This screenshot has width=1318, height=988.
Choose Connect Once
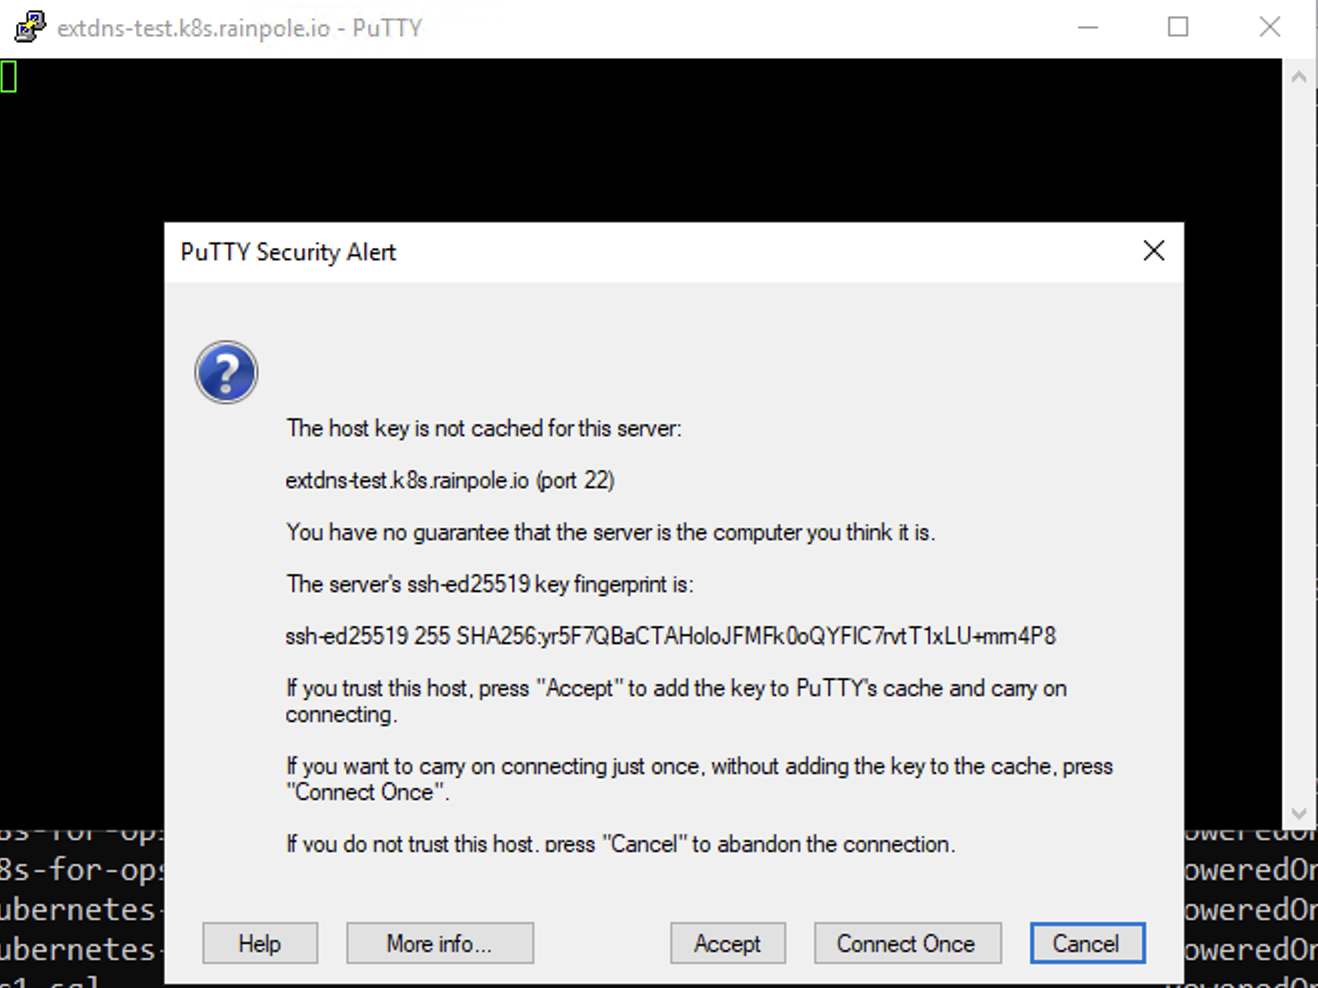tap(906, 943)
